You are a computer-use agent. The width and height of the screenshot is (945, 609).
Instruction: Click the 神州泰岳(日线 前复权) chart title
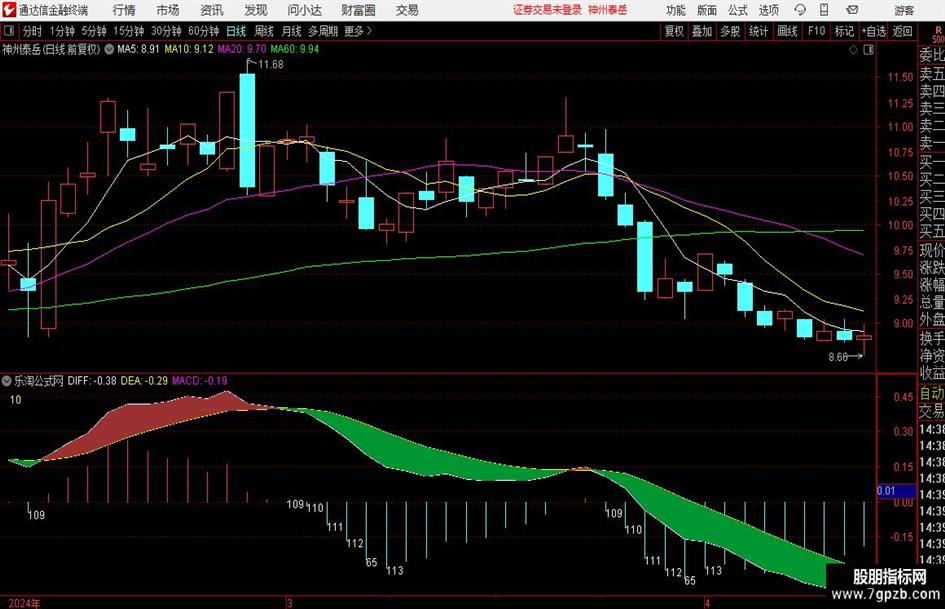[51, 49]
